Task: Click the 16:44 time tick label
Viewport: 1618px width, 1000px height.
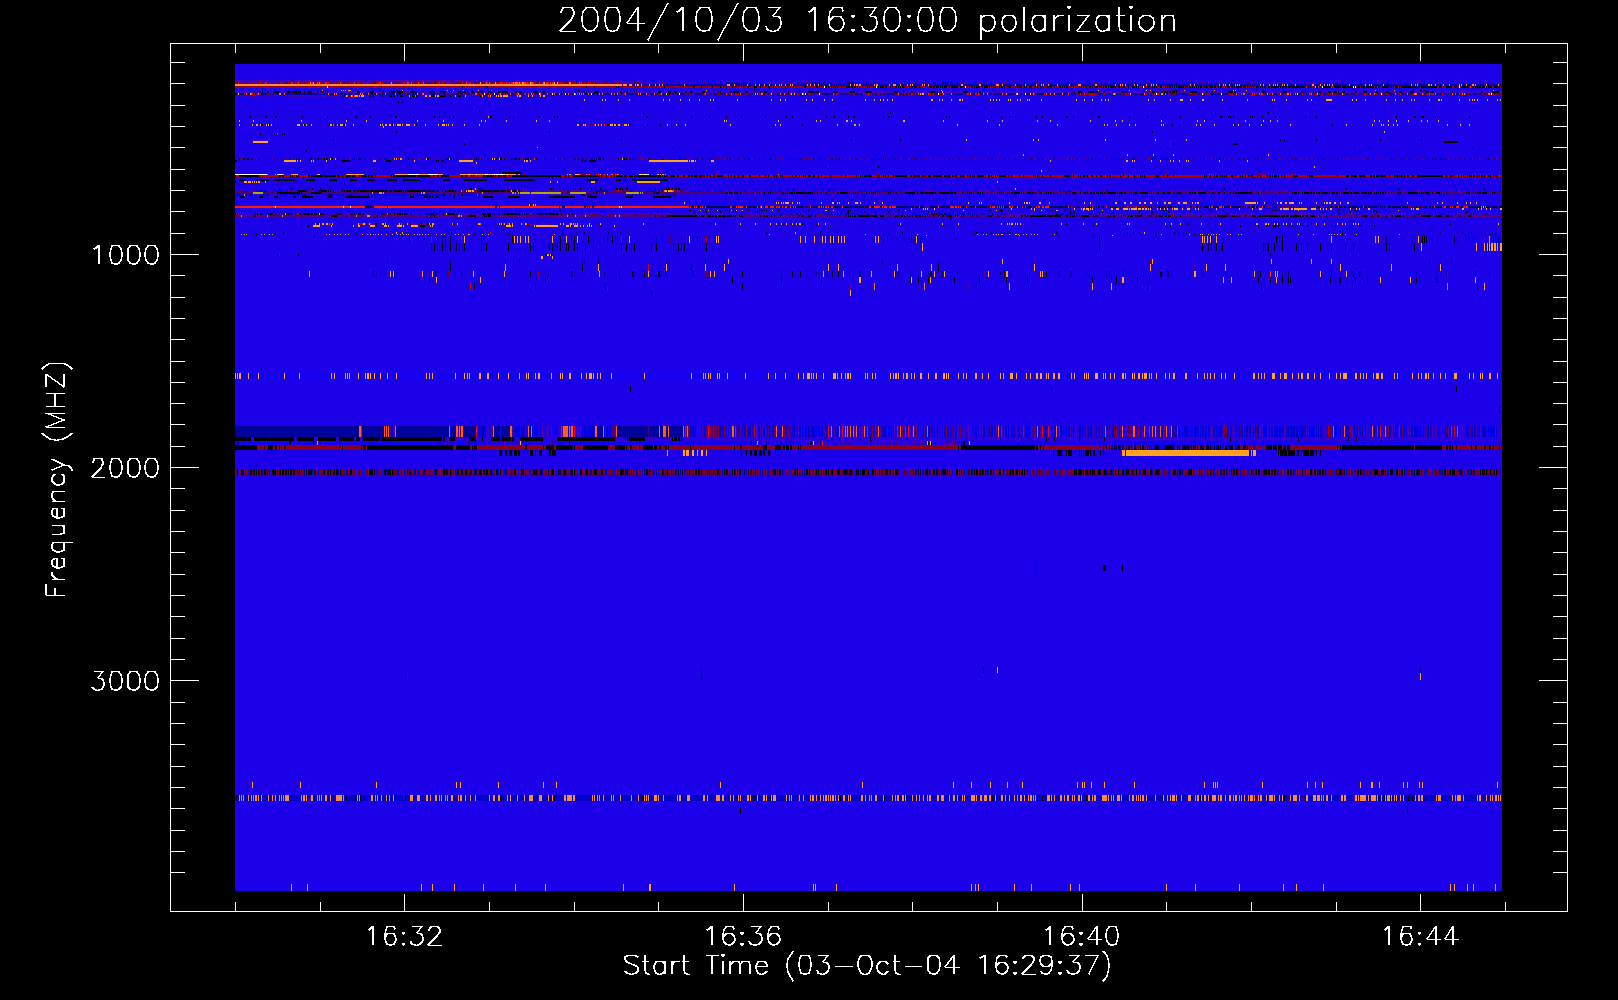Action: point(1420,937)
